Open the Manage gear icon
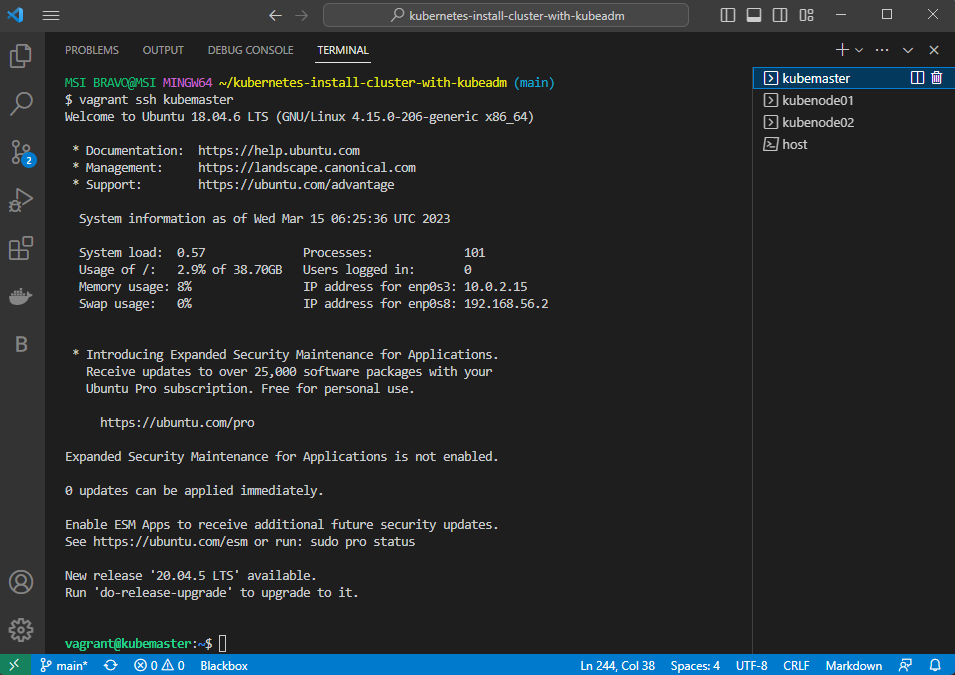 (x=21, y=630)
